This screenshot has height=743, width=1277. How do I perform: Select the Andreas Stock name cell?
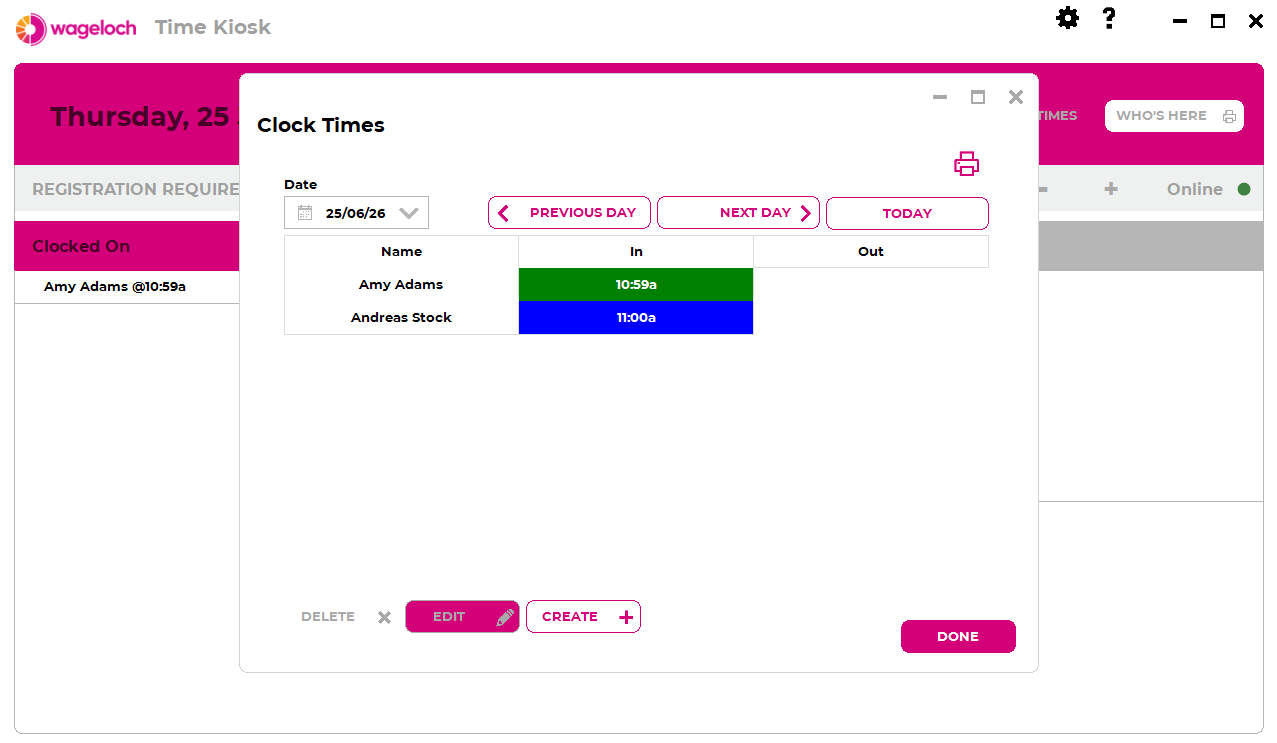click(401, 318)
